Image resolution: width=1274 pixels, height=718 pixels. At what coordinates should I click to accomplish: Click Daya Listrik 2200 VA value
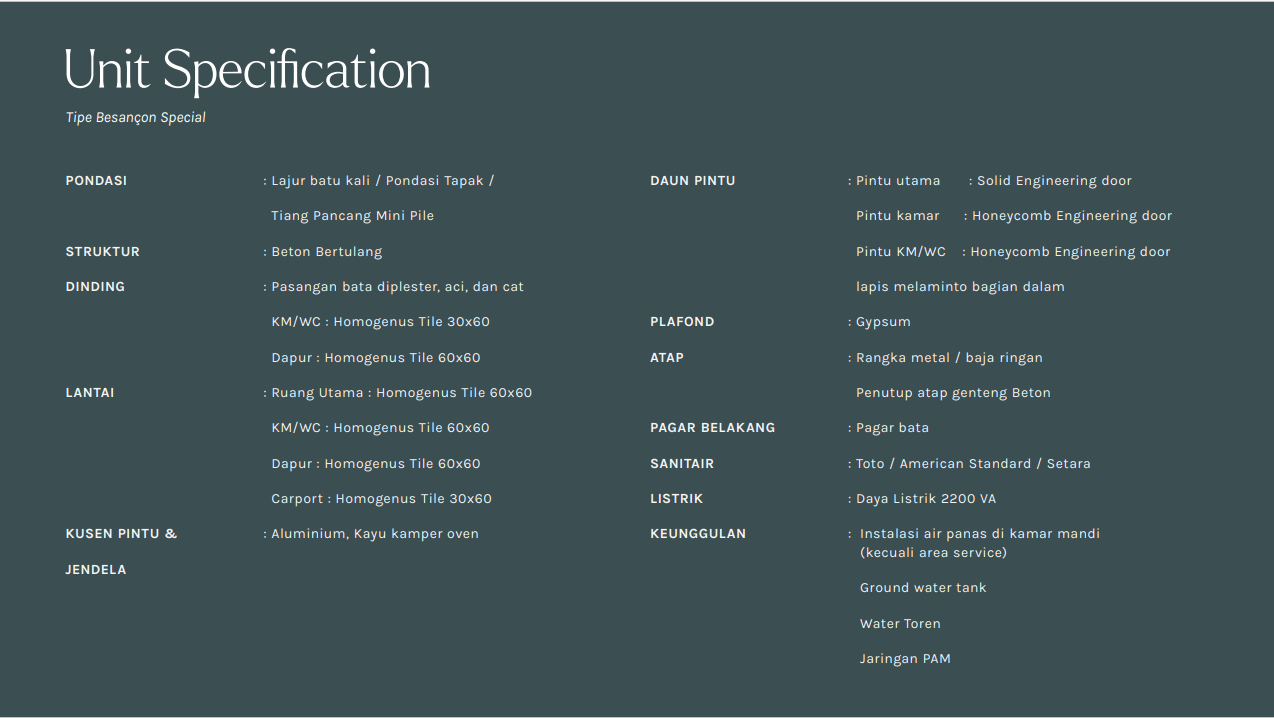point(926,499)
